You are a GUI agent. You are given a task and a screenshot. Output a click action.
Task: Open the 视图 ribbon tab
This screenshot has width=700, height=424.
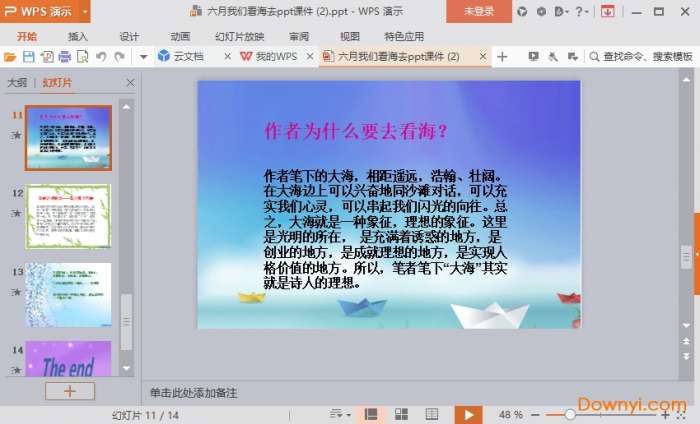pyautogui.click(x=350, y=37)
